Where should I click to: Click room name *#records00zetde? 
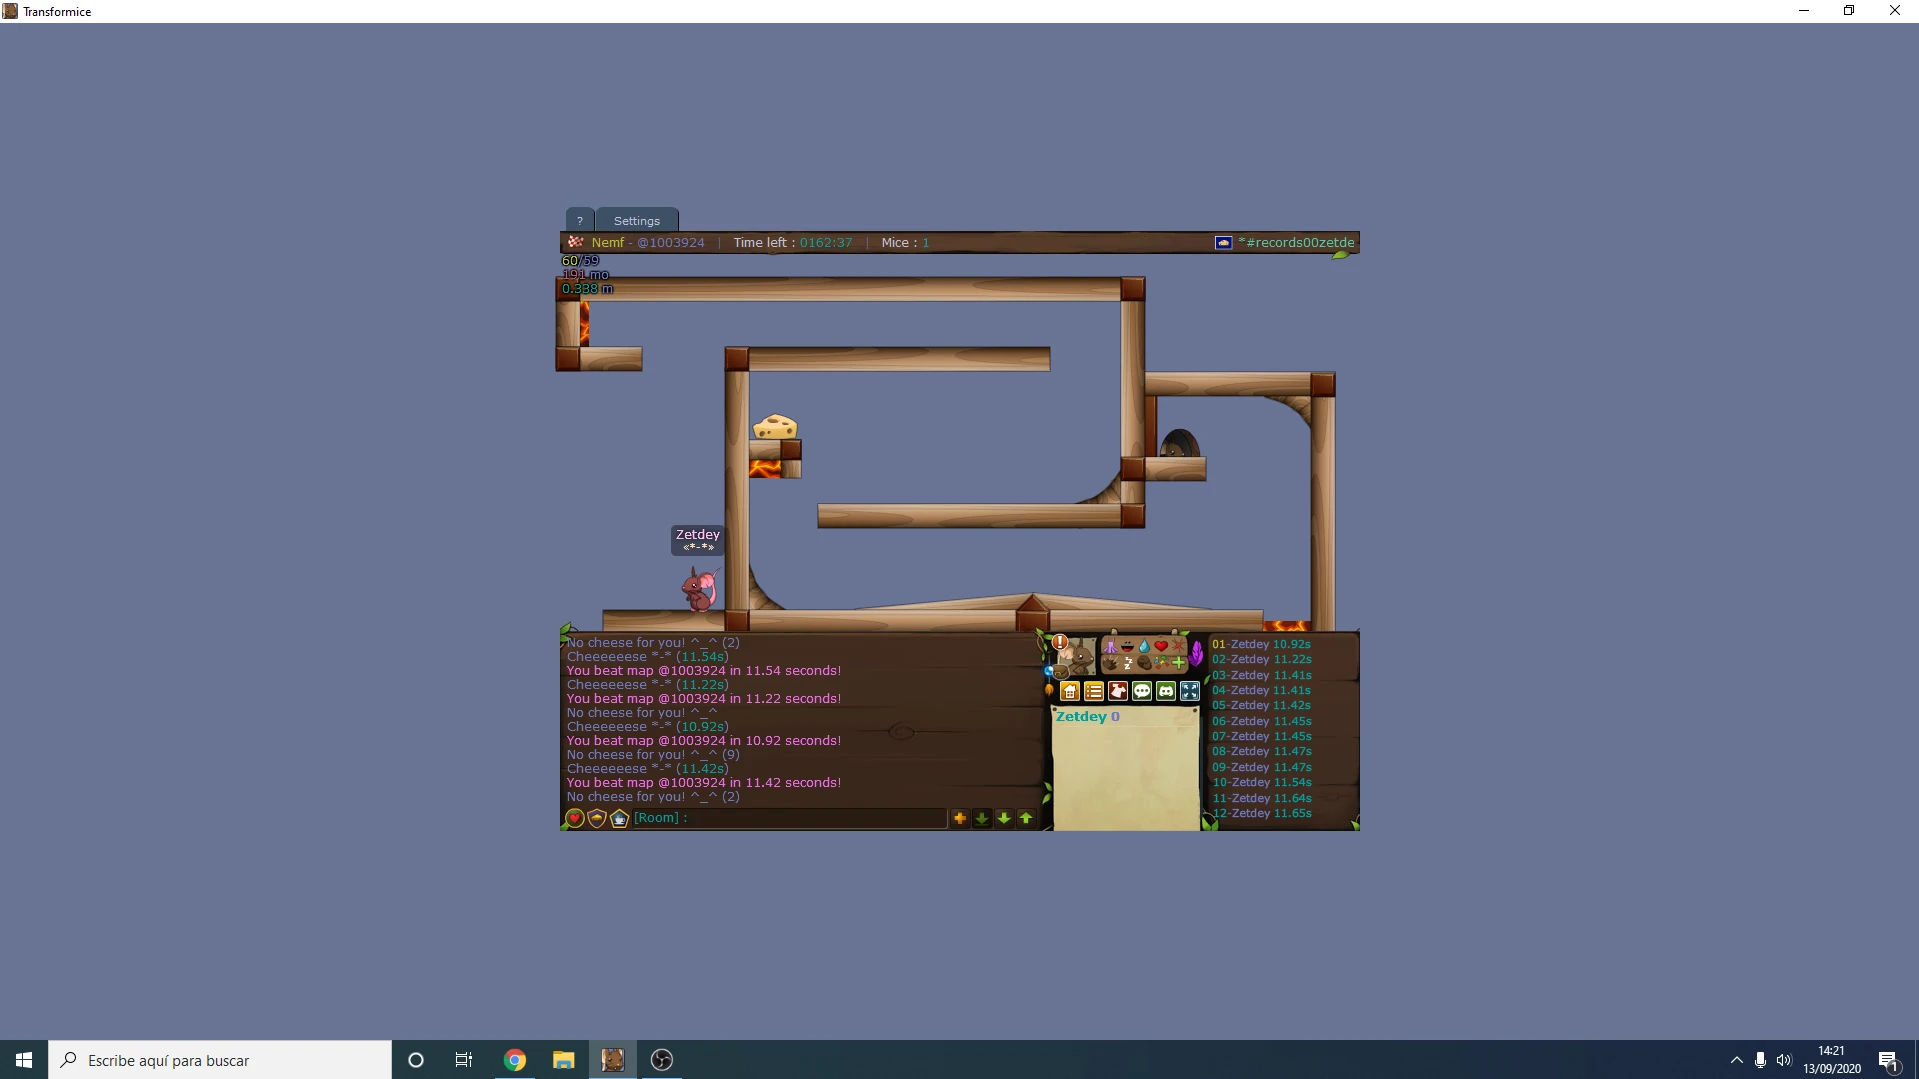pos(1296,243)
